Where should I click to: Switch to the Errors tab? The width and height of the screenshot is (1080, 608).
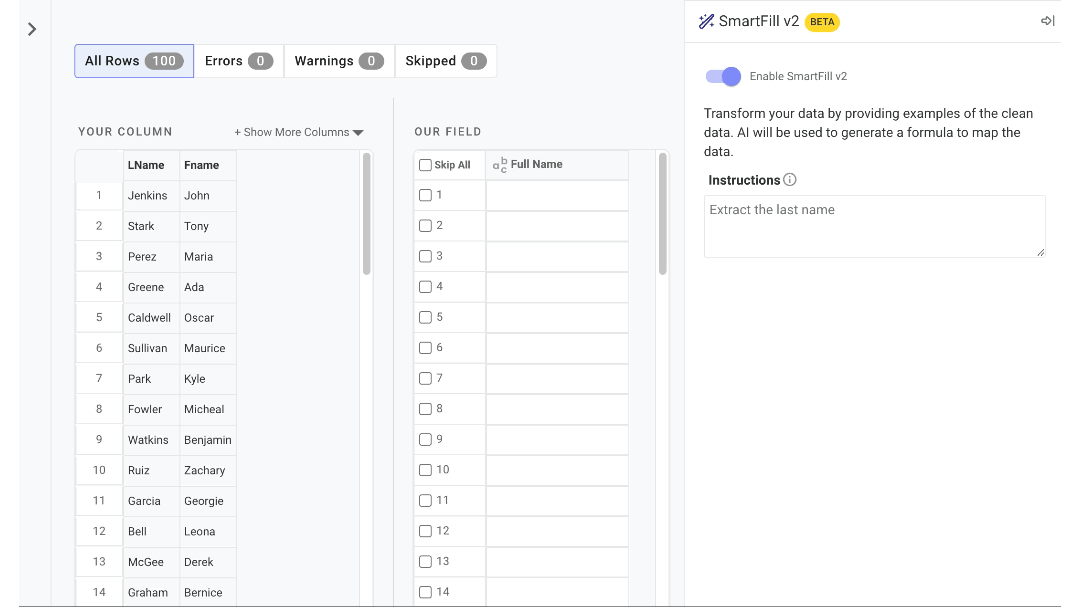coord(238,61)
